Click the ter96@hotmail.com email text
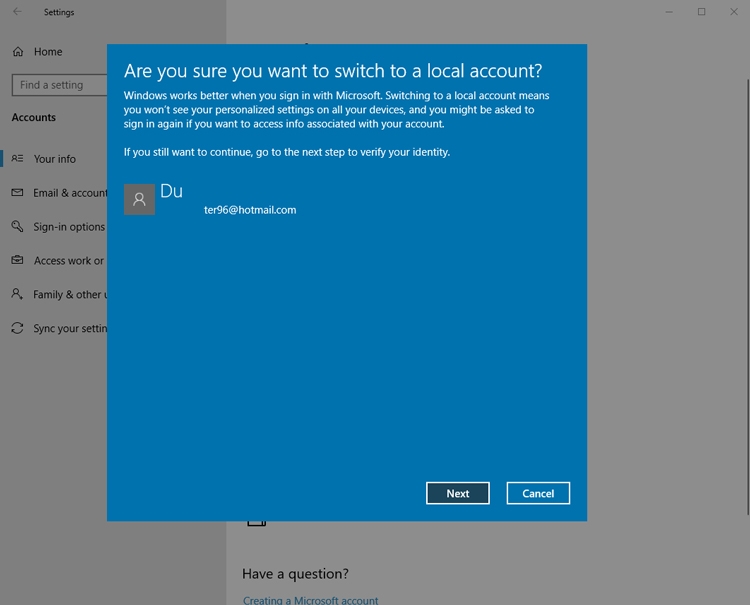Image resolution: width=750 pixels, height=605 pixels. pos(250,210)
